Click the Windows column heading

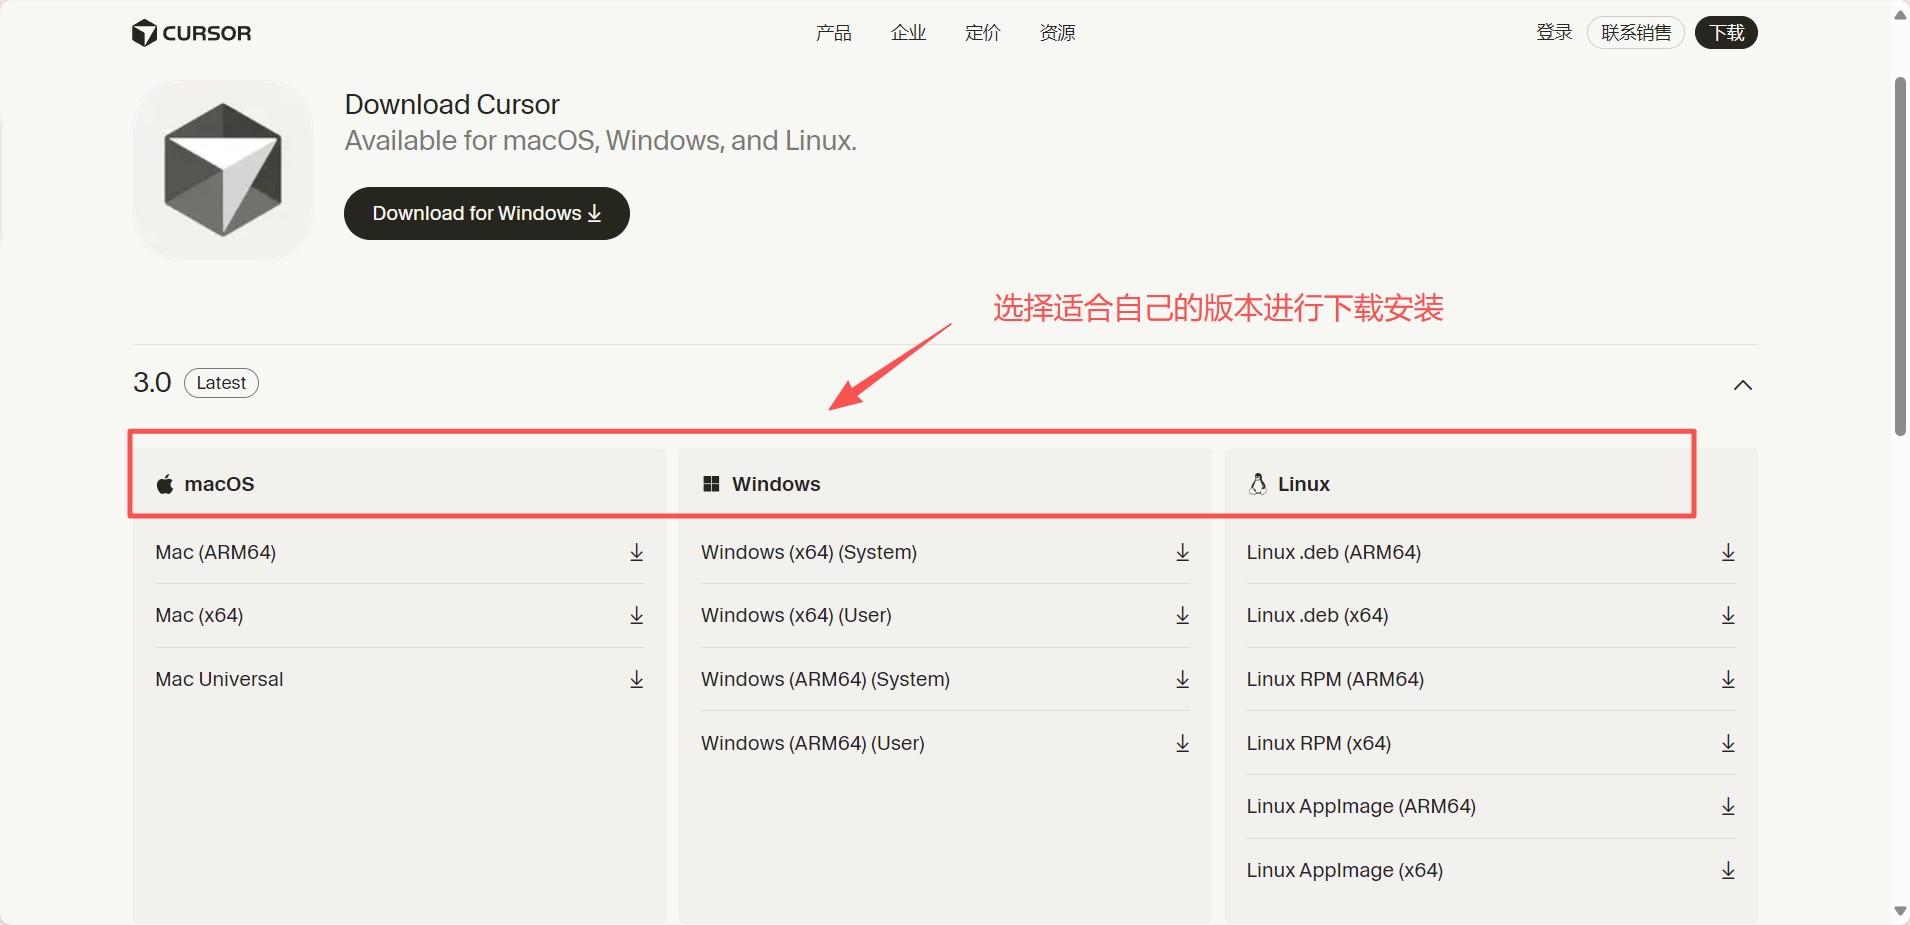(776, 484)
